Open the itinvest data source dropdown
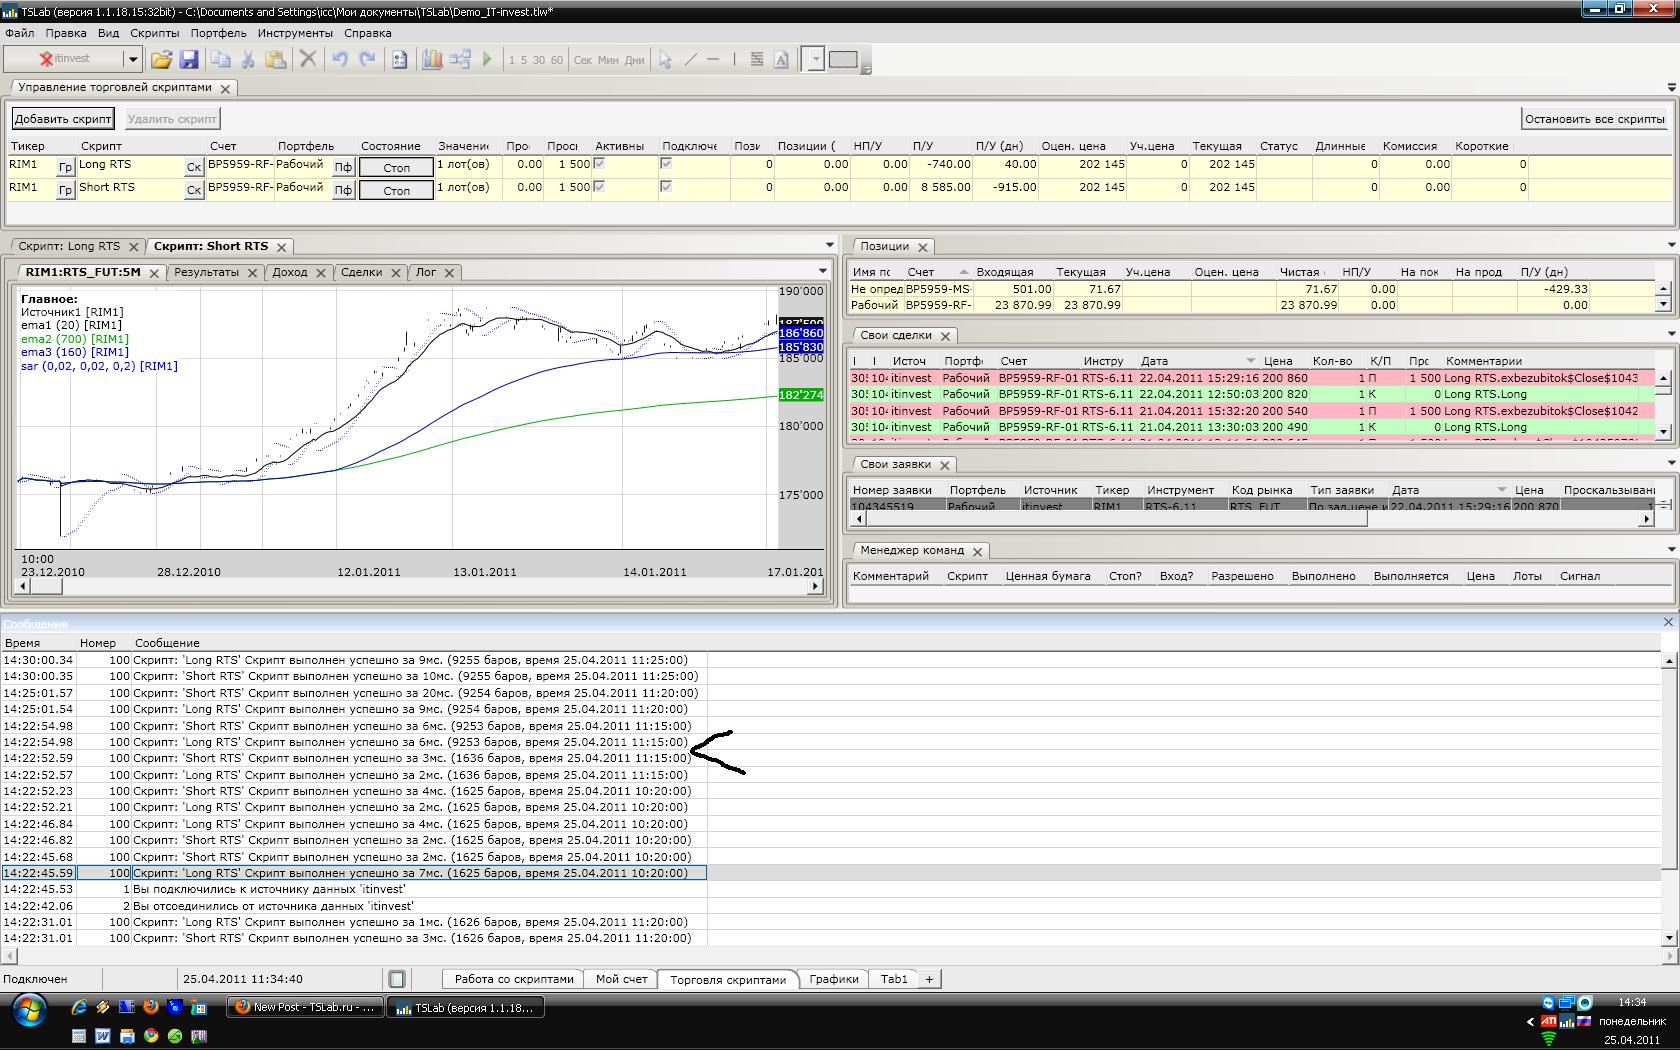The height and width of the screenshot is (1050, 1680). pyautogui.click(x=132, y=60)
